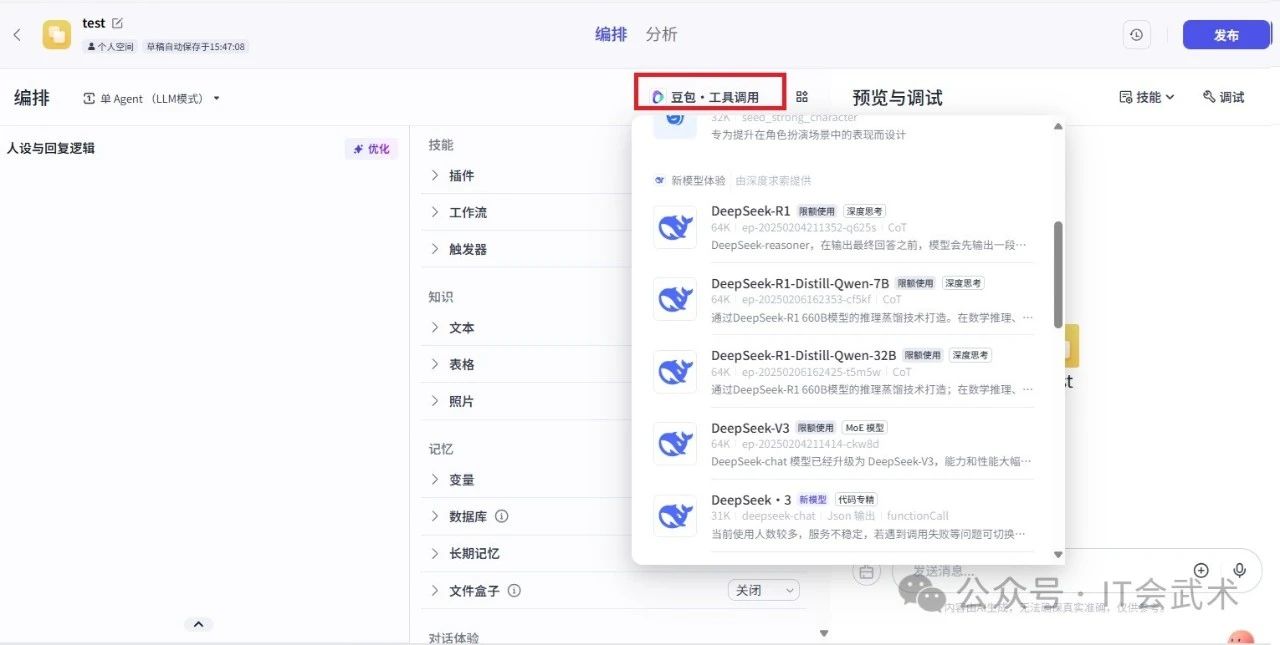
Task: Click the plus attachment icon in chat input
Action: point(1201,570)
